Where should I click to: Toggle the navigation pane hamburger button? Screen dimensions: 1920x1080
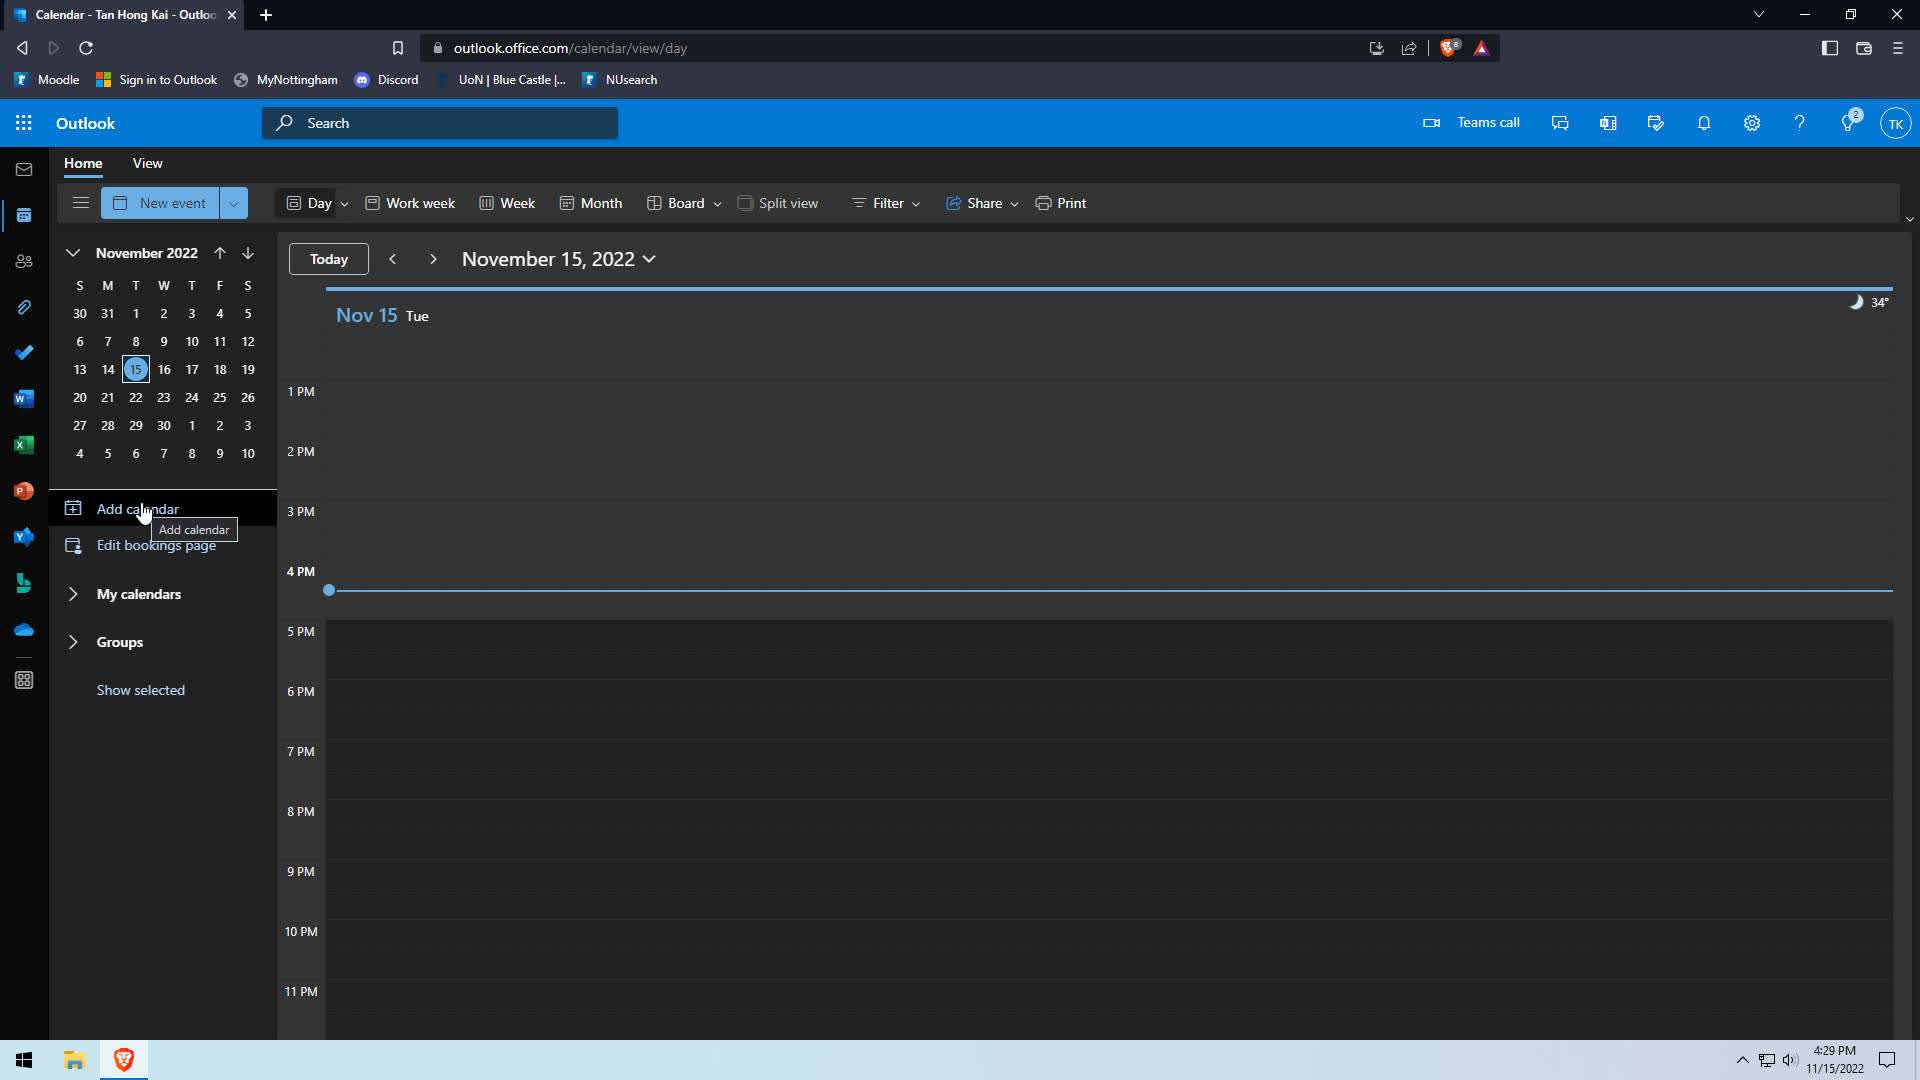coord(81,203)
